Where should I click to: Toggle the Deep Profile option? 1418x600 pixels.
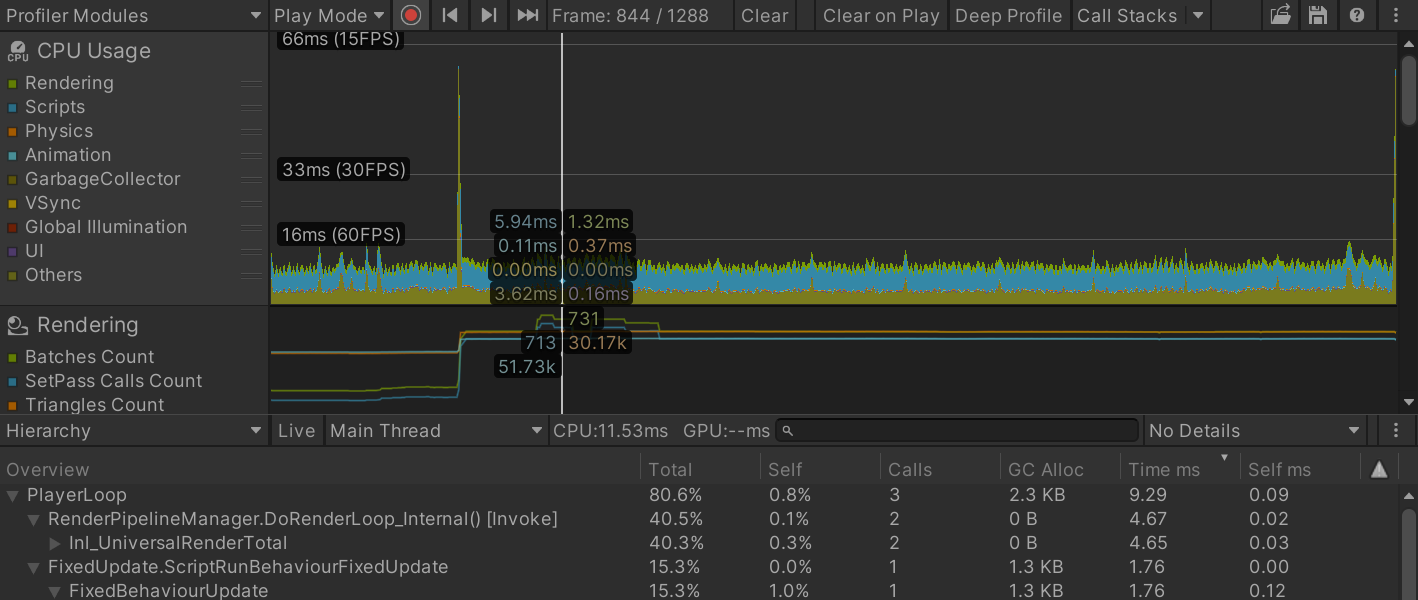point(1008,15)
